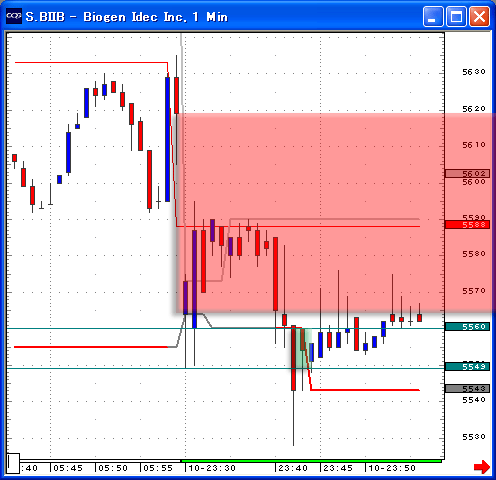Click the red arrow at bottom right

pyautogui.click(x=482, y=467)
